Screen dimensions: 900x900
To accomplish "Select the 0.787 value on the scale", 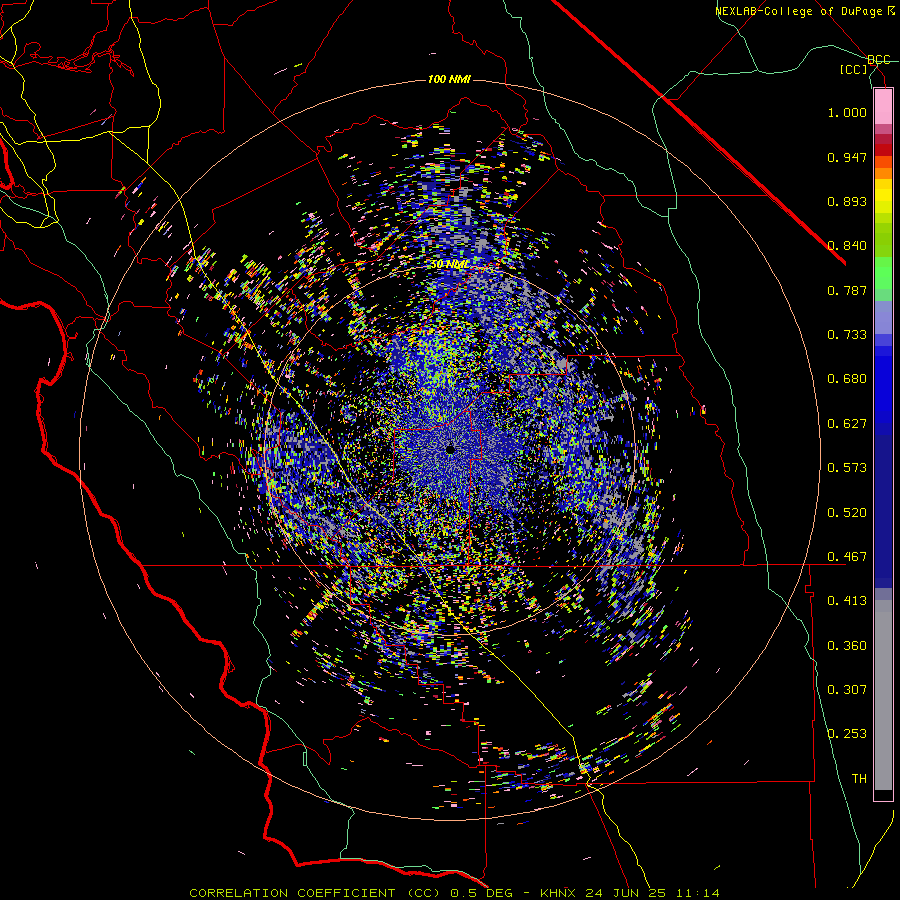I will 847,290.
